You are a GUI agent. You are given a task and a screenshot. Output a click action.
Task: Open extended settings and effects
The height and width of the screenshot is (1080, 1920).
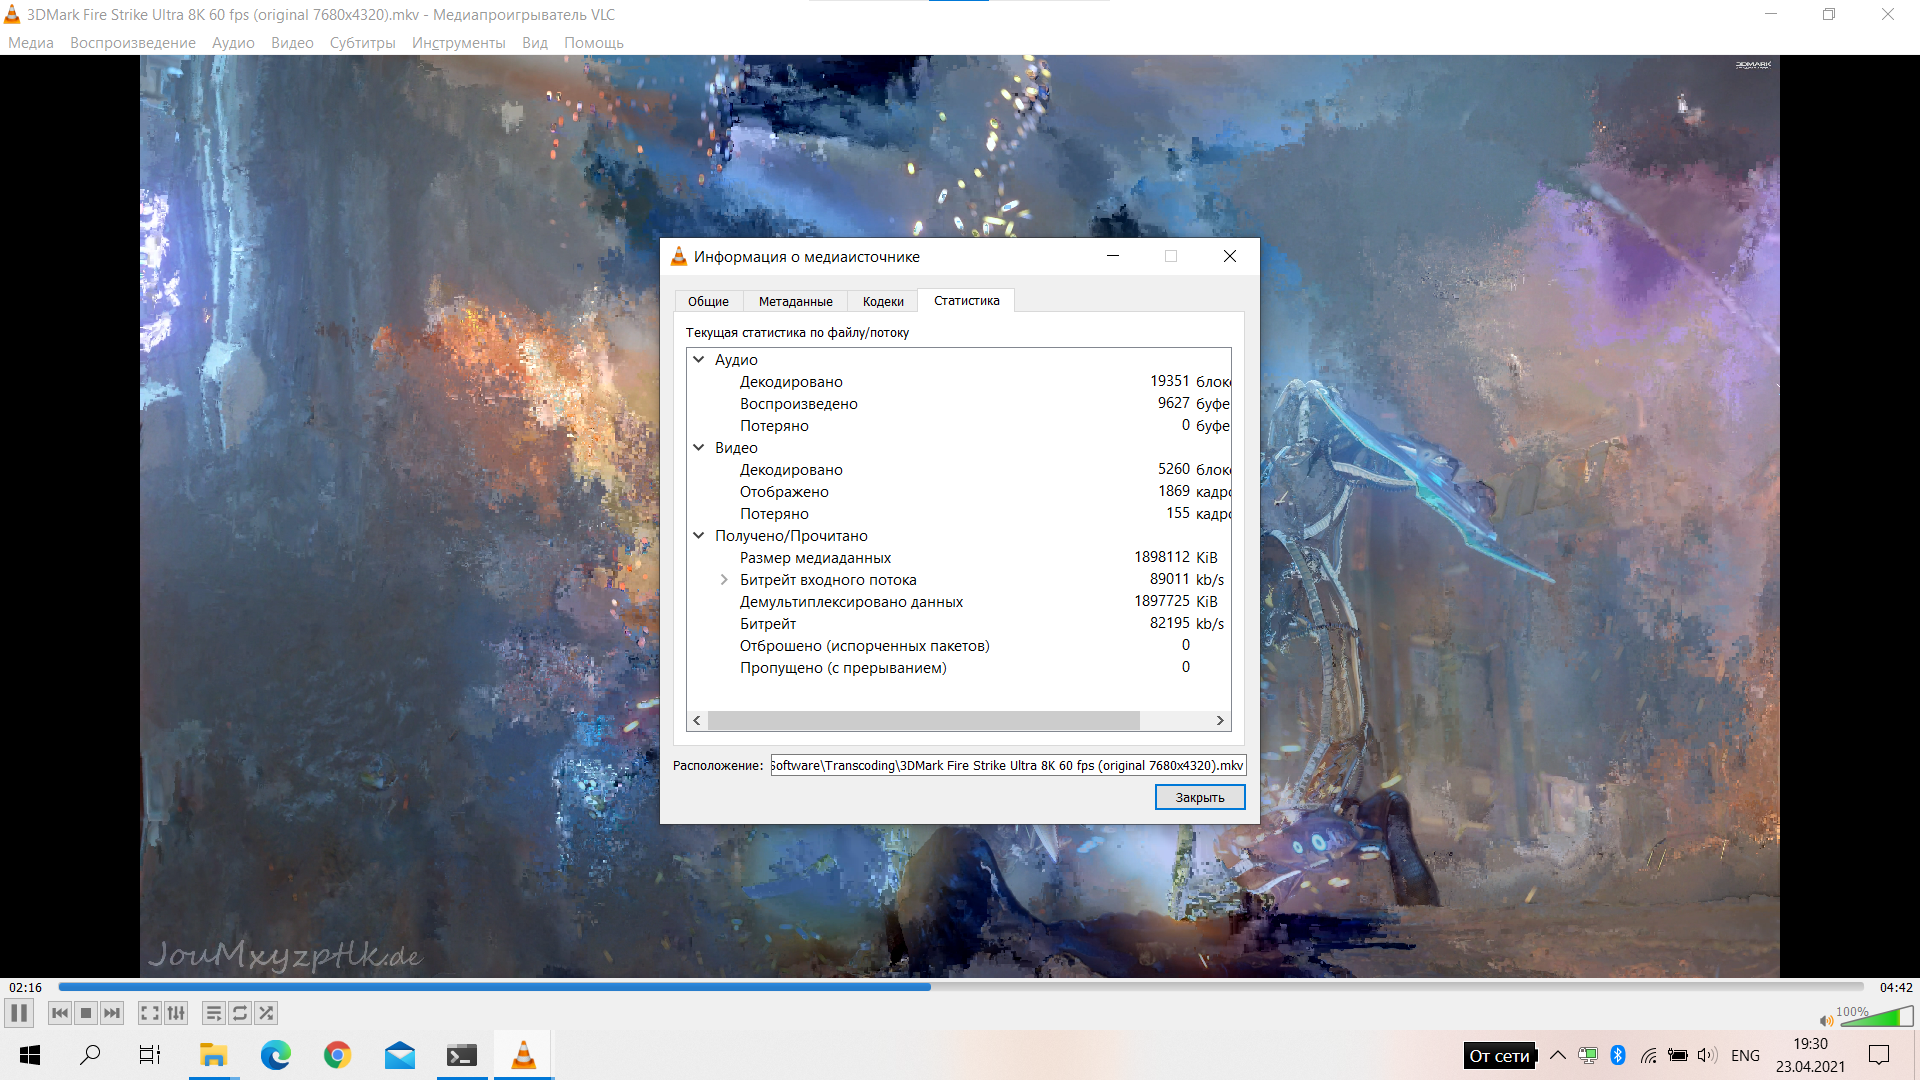(176, 1013)
